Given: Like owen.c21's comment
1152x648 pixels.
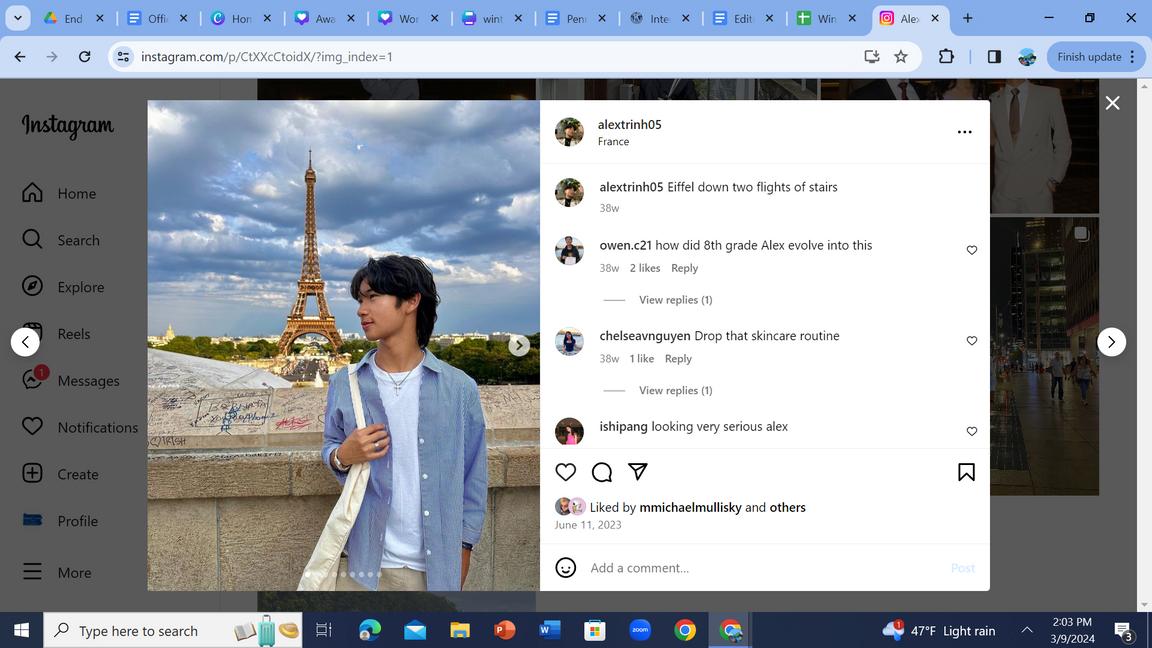Looking at the screenshot, I should (971, 251).
